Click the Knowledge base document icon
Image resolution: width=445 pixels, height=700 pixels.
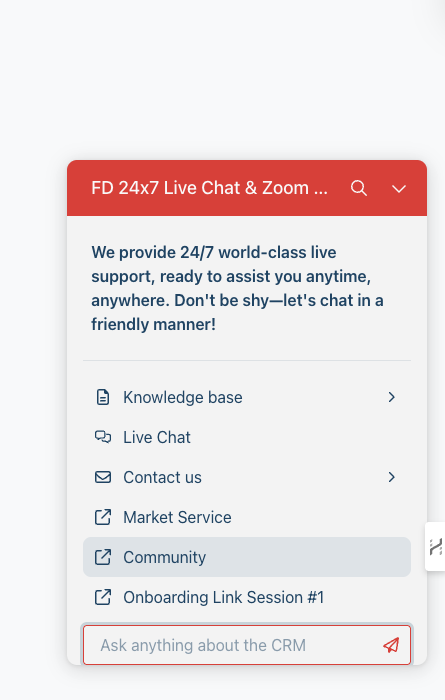[x=103, y=397]
